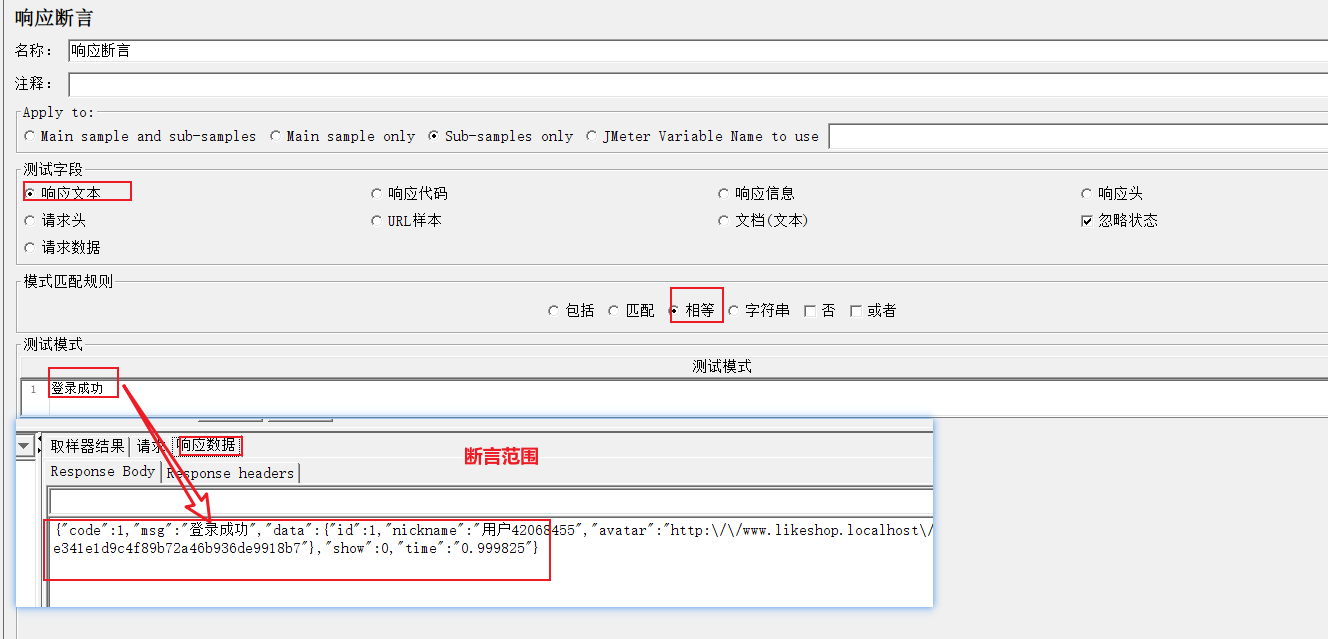The height and width of the screenshot is (639, 1328).
Task: Switch to the Response Body tab
Action: pos(103,471)
